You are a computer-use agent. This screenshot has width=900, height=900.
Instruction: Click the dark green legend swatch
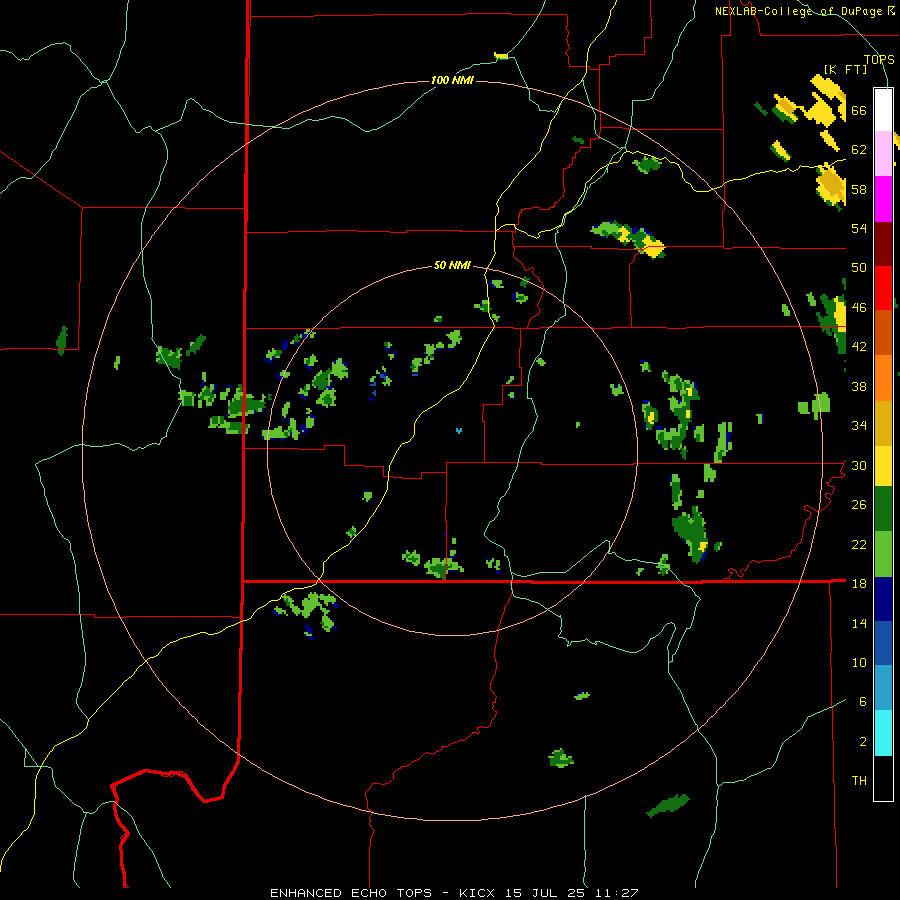coord(883,509)
